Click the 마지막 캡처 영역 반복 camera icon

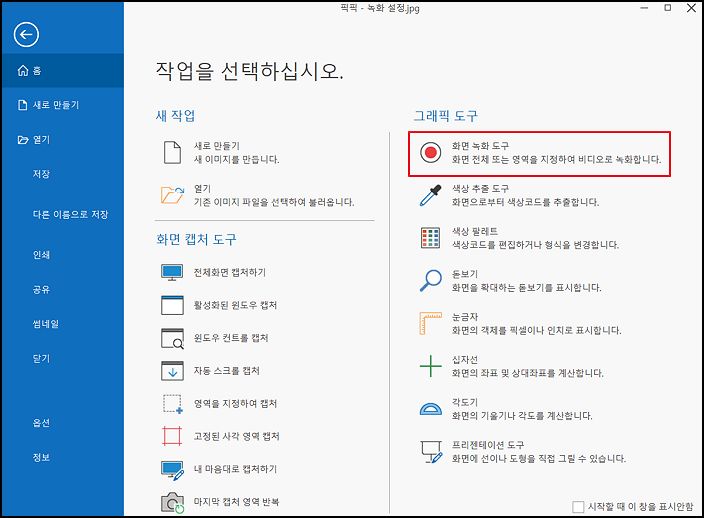point(172,503)
